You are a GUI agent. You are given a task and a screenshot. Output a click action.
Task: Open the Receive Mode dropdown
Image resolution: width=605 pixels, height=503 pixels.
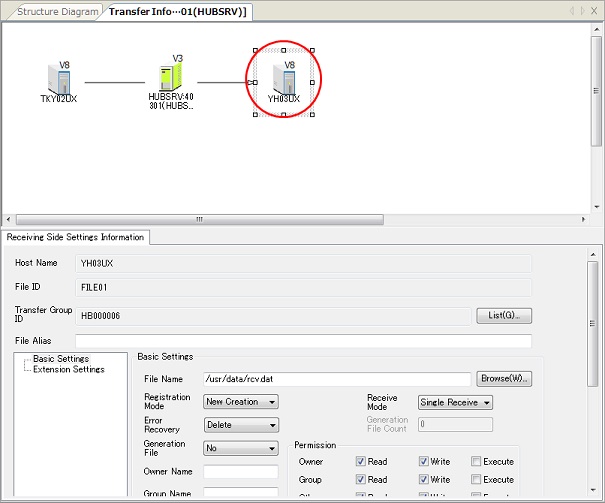tap(455, 402)
